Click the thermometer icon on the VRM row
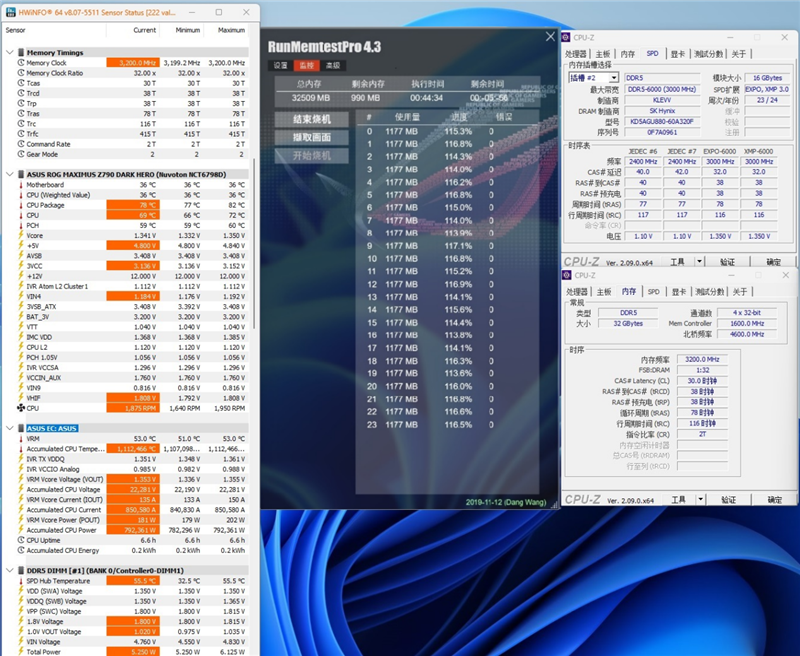Screen dimensions: 800x656 [21, 439]
